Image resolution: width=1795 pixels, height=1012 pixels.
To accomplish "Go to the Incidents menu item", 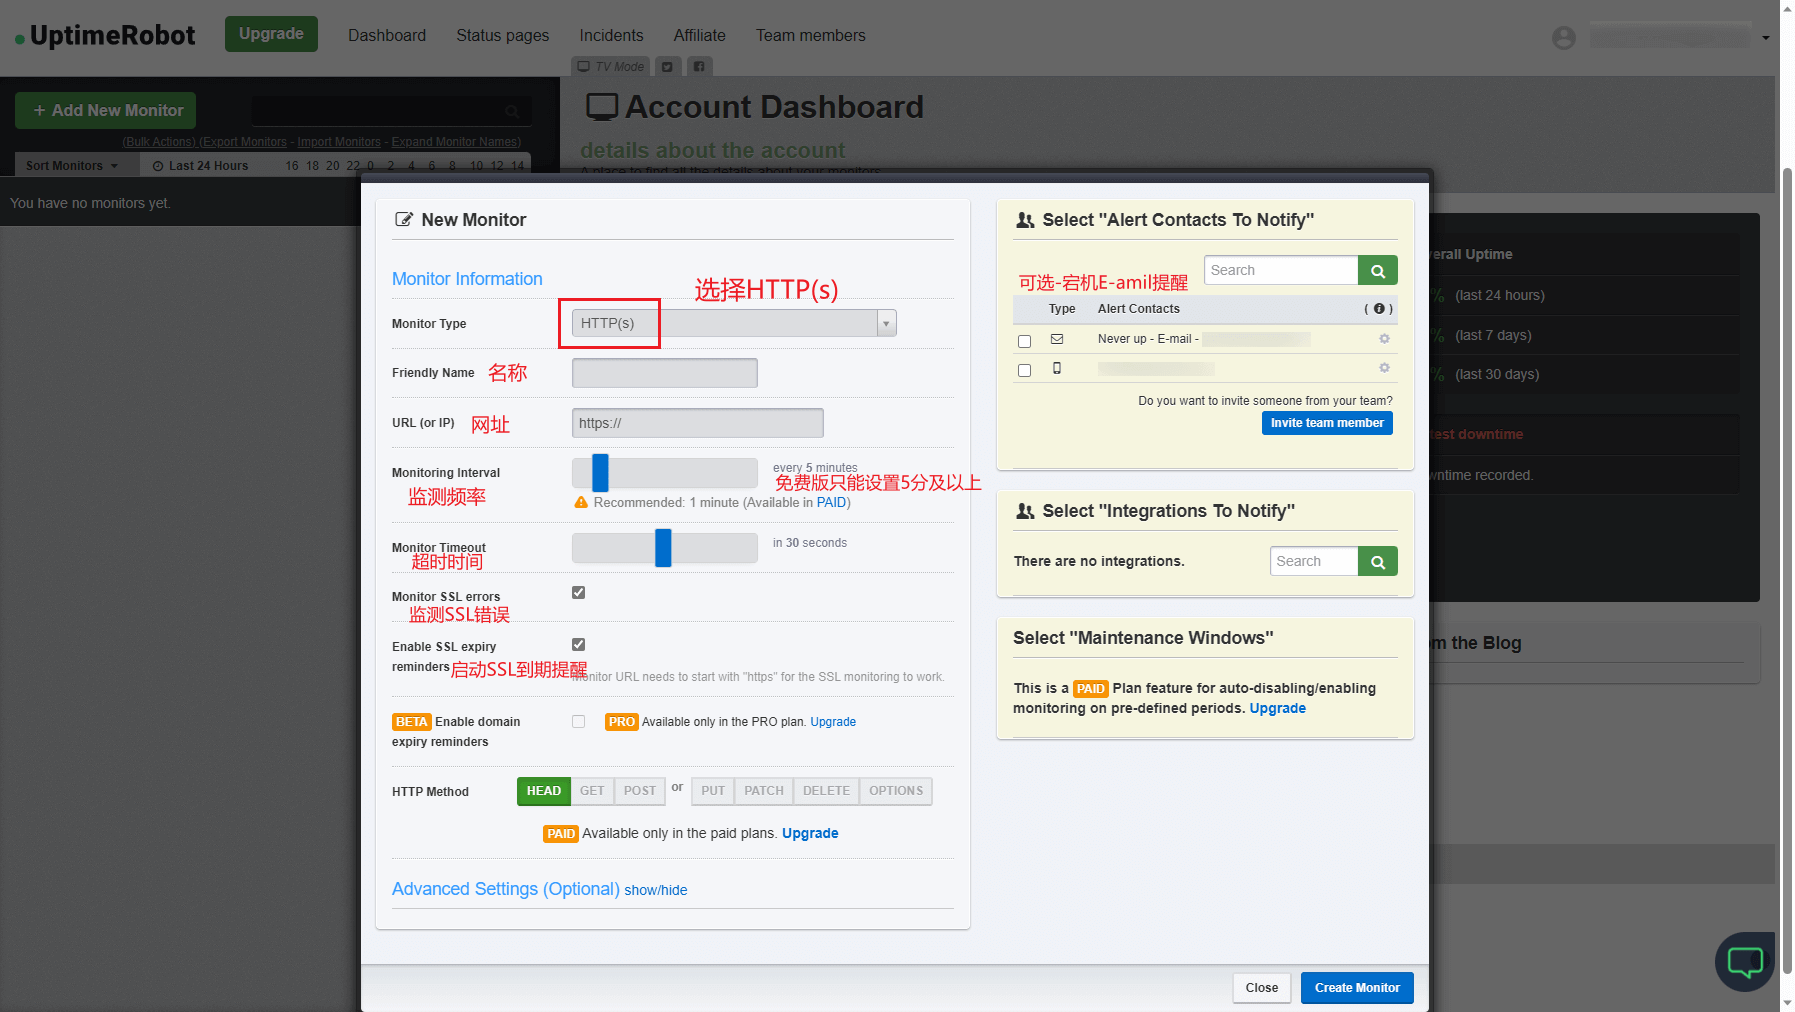I will click(611, 35).
